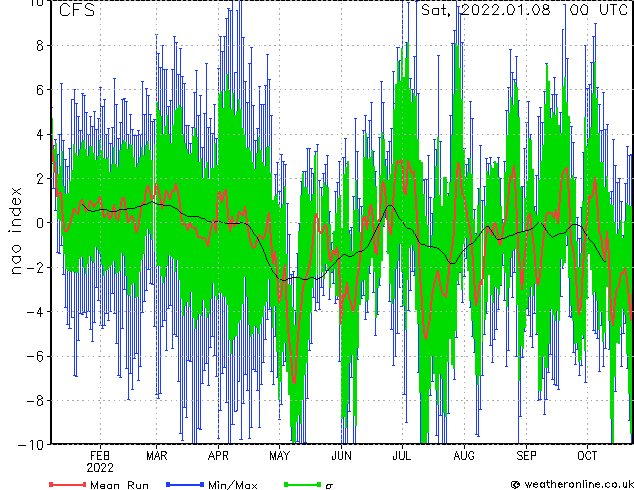Click the Min/Max legend label

232,485
